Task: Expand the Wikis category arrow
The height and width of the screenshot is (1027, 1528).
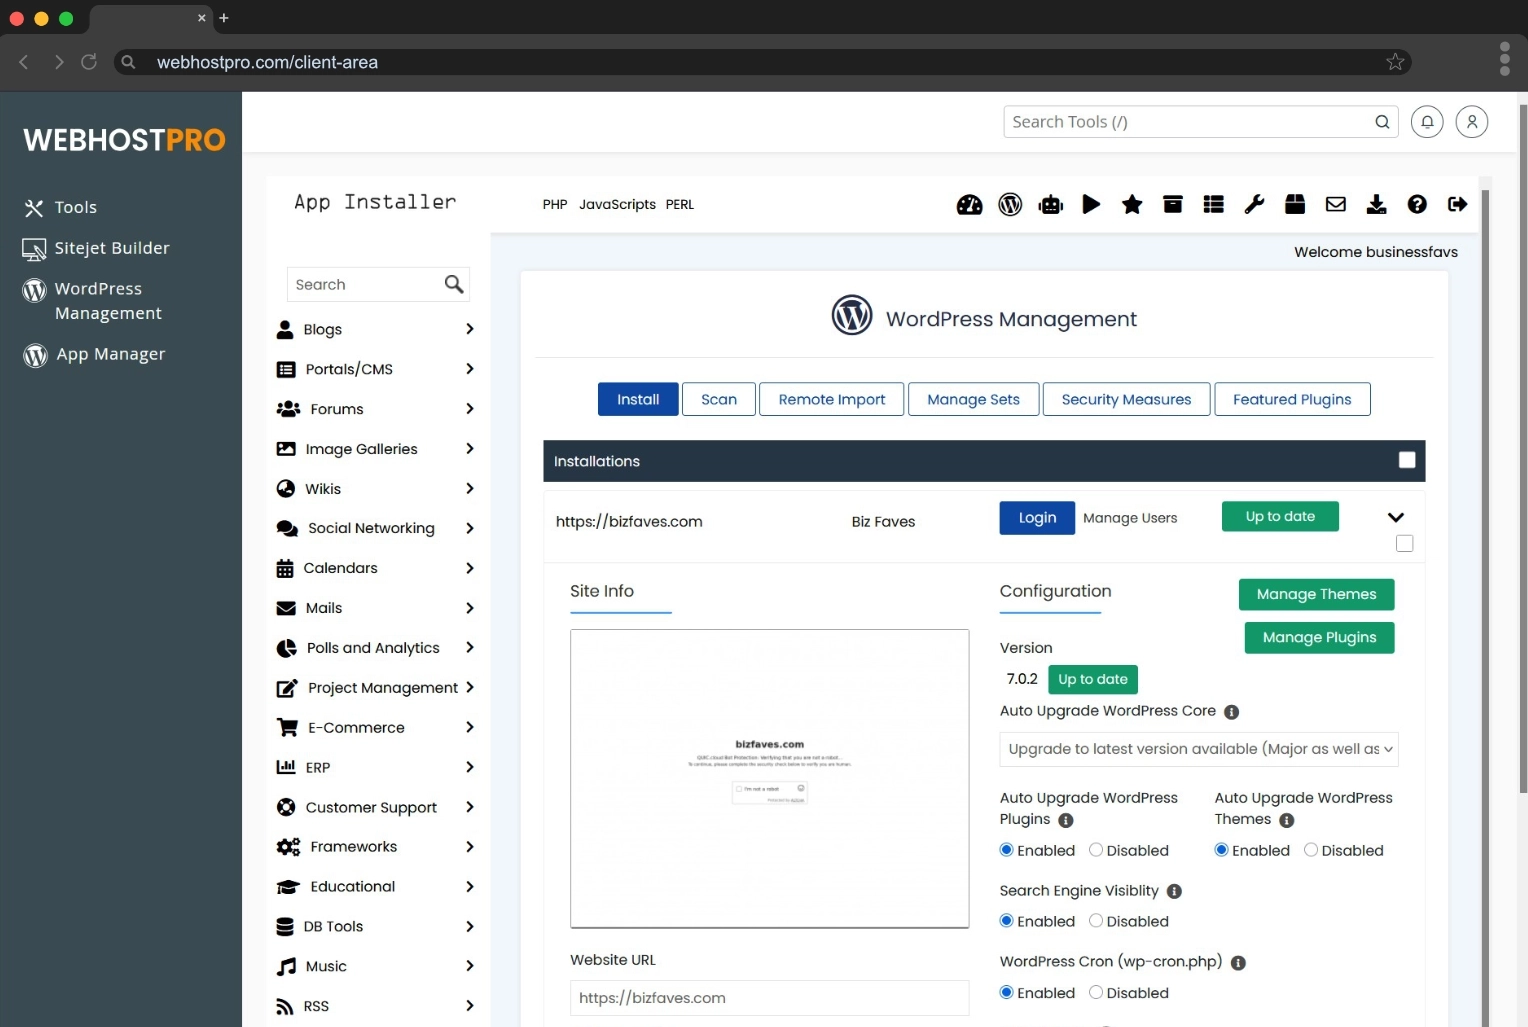Action: coord(469,489)
